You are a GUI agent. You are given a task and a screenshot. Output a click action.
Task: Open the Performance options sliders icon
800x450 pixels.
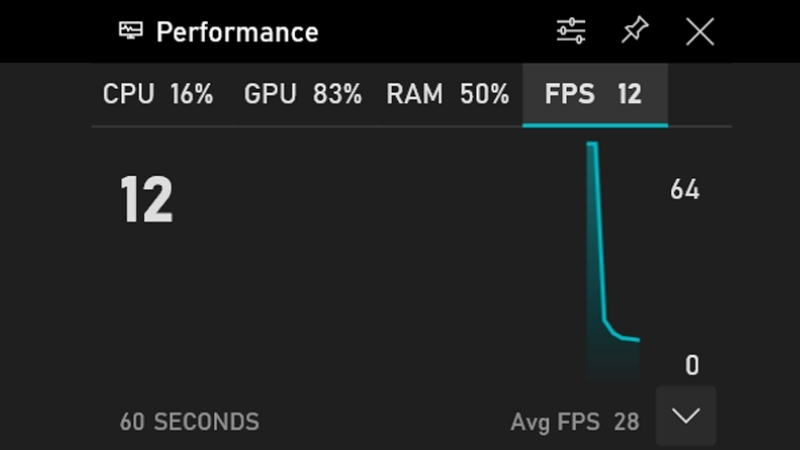pos(571,31)
